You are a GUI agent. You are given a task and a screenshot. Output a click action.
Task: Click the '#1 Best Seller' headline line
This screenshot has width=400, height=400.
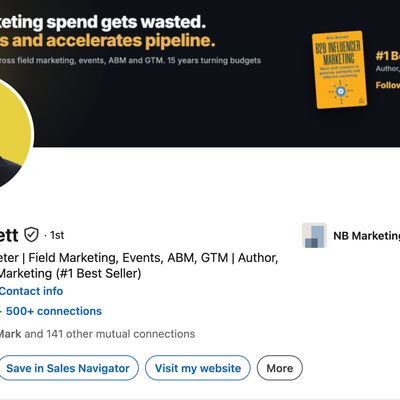[x=70, y=273]
